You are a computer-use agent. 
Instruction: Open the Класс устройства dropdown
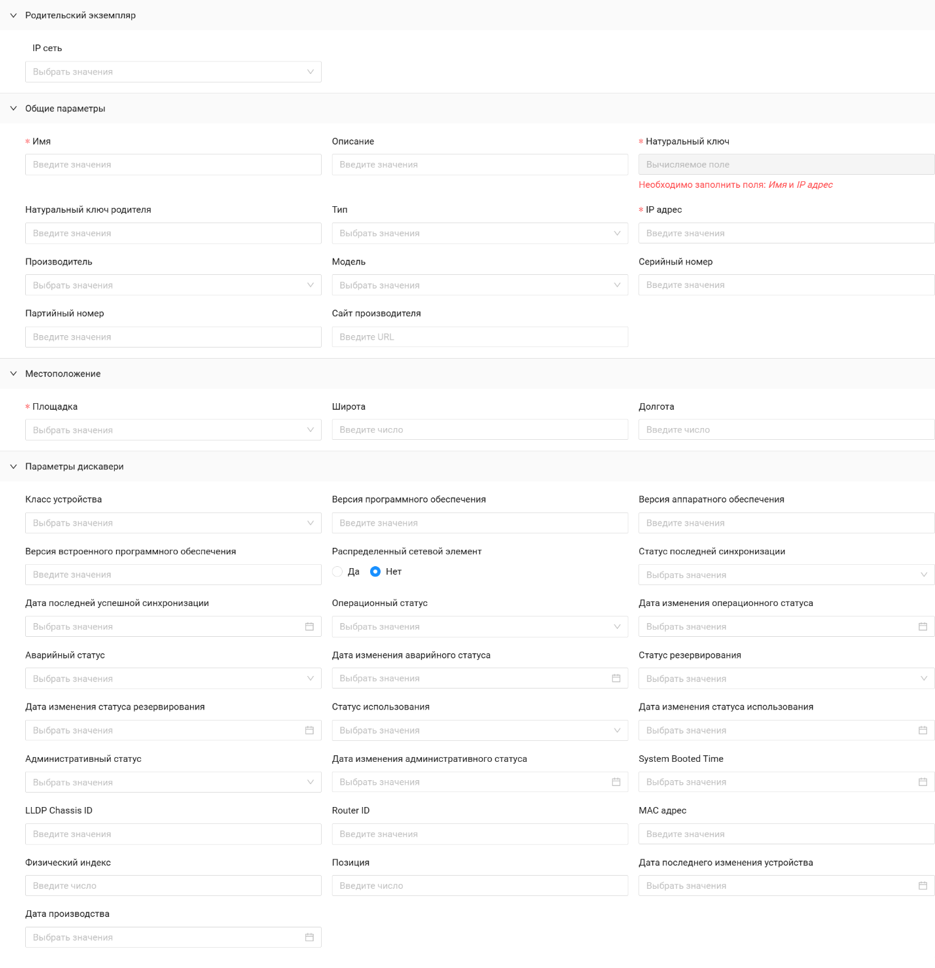coord(173,523)
